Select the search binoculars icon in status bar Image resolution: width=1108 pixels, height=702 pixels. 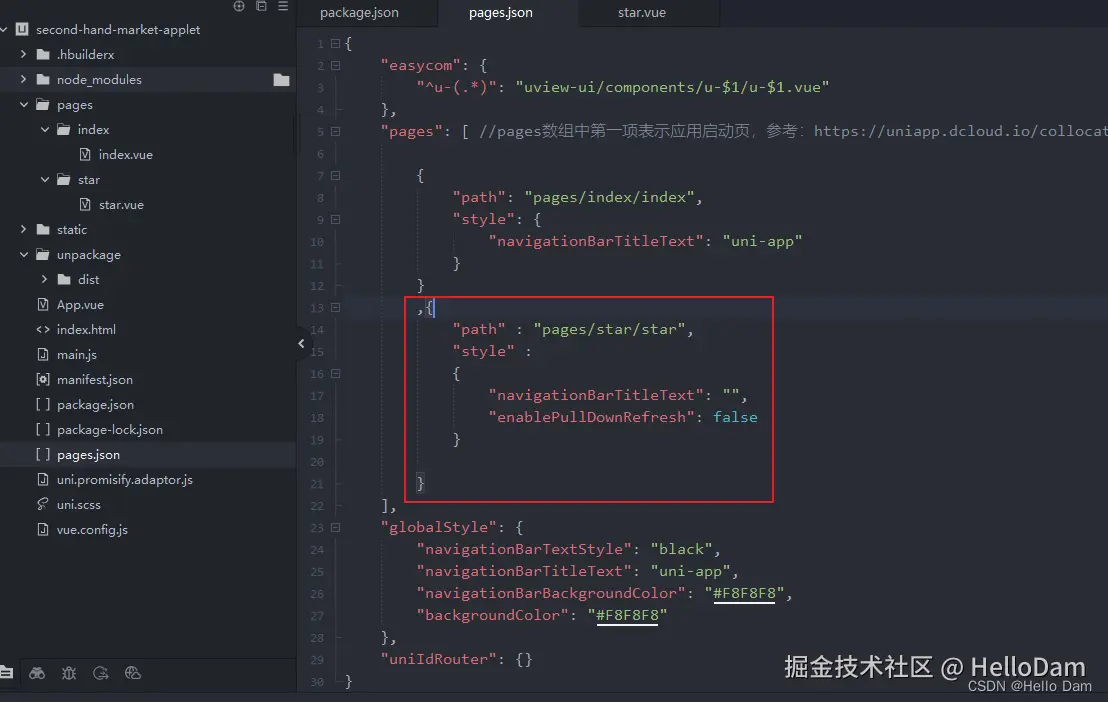[37, 673]
